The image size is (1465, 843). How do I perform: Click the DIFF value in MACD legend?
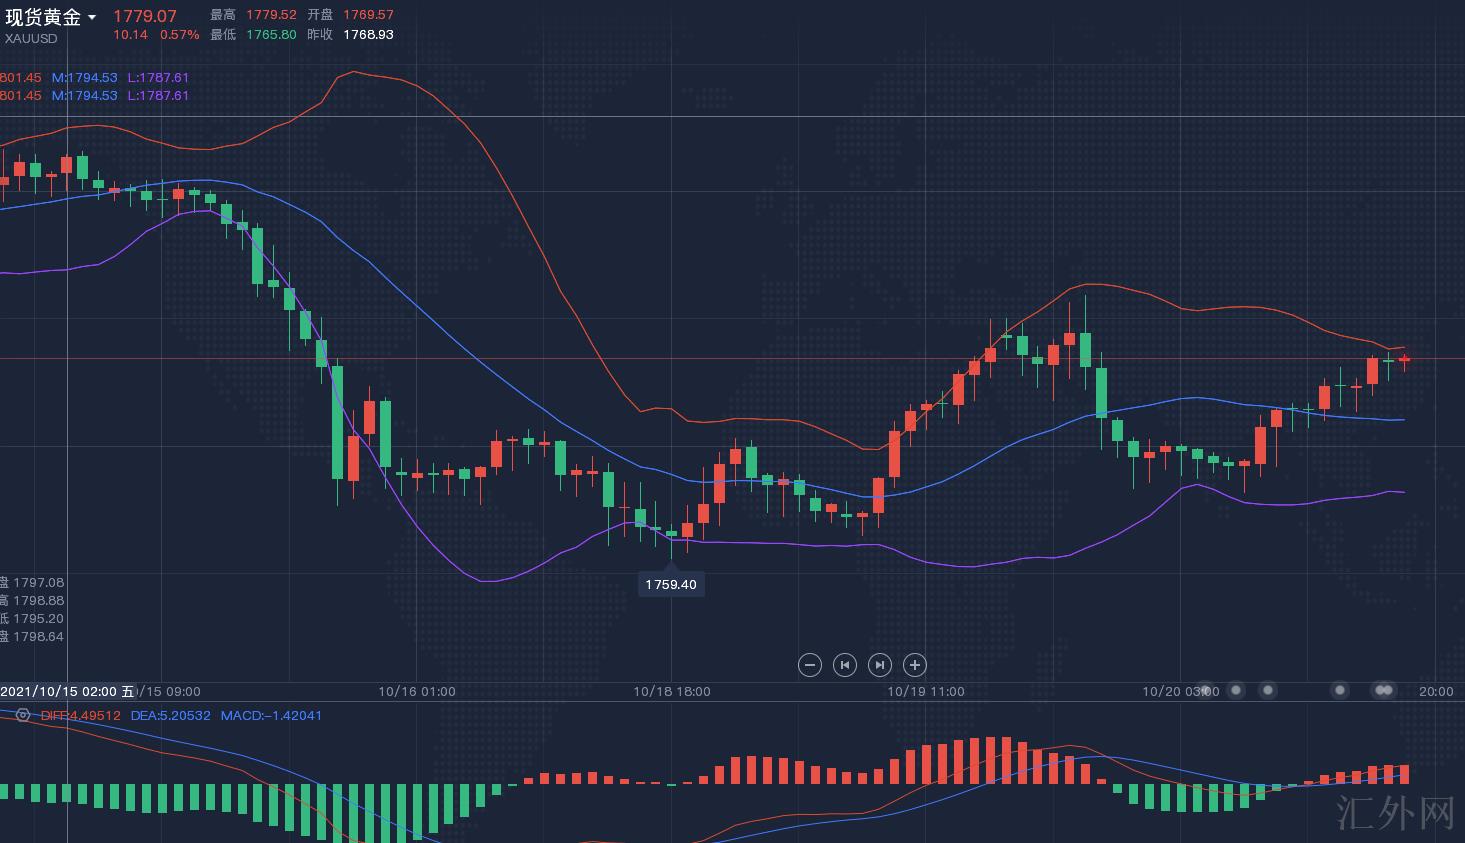pyautogui.click(x=80, y=716)
